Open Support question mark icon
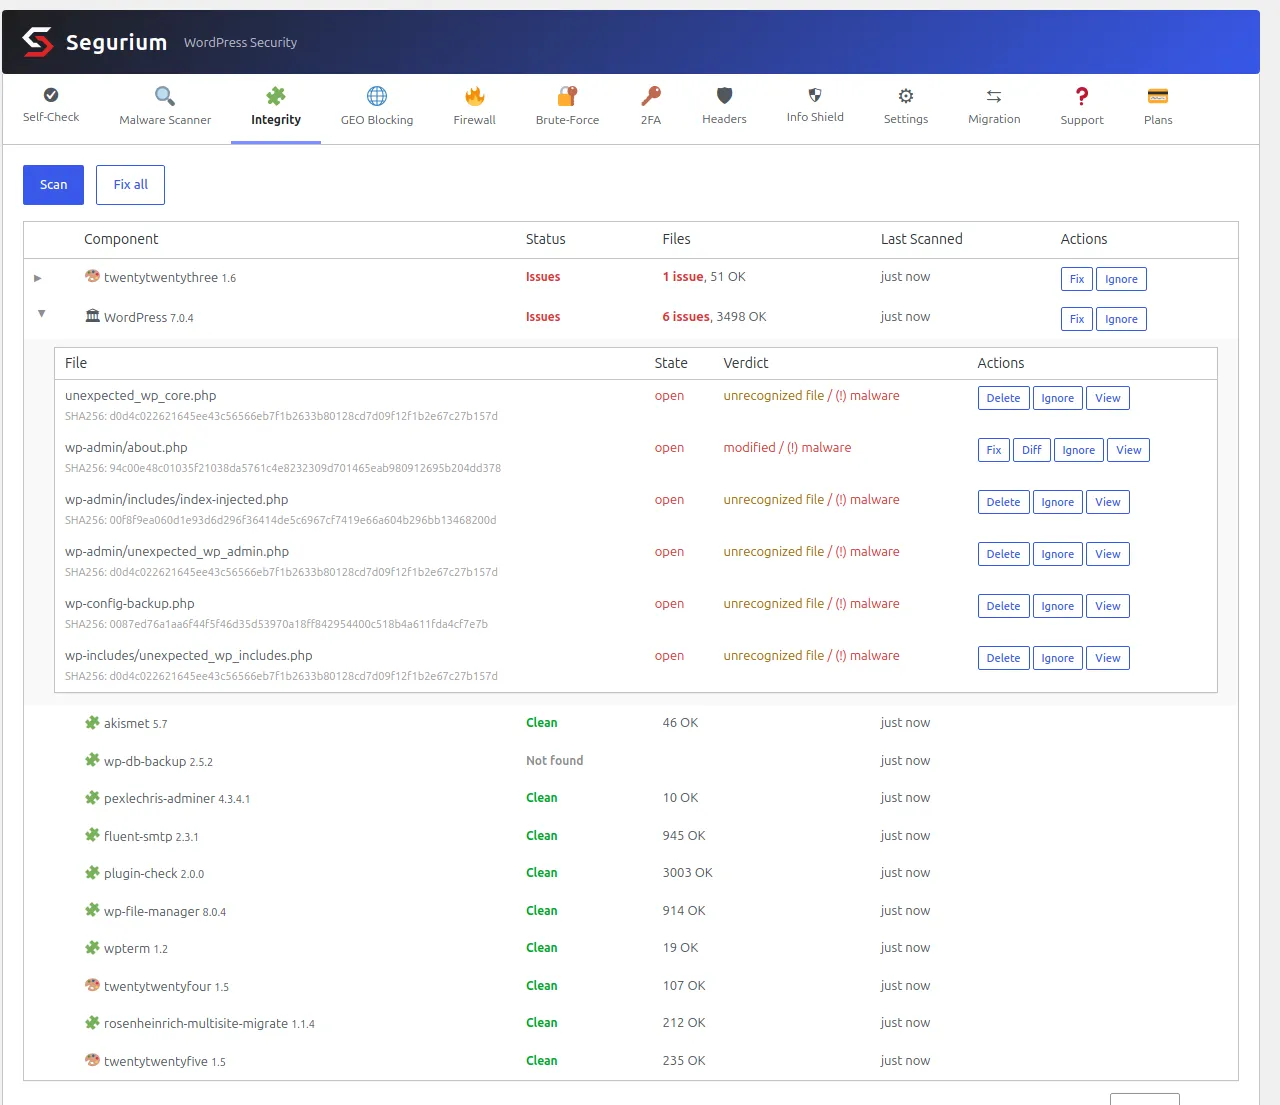 pos(1082,96)
